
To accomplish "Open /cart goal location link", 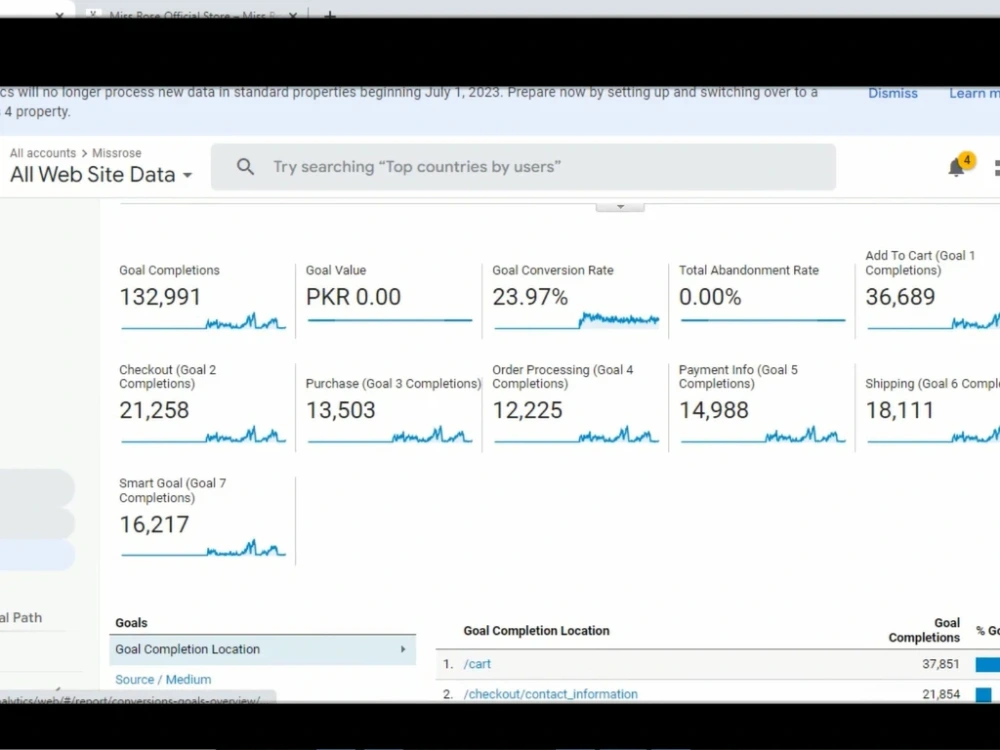I will [477, 664].
